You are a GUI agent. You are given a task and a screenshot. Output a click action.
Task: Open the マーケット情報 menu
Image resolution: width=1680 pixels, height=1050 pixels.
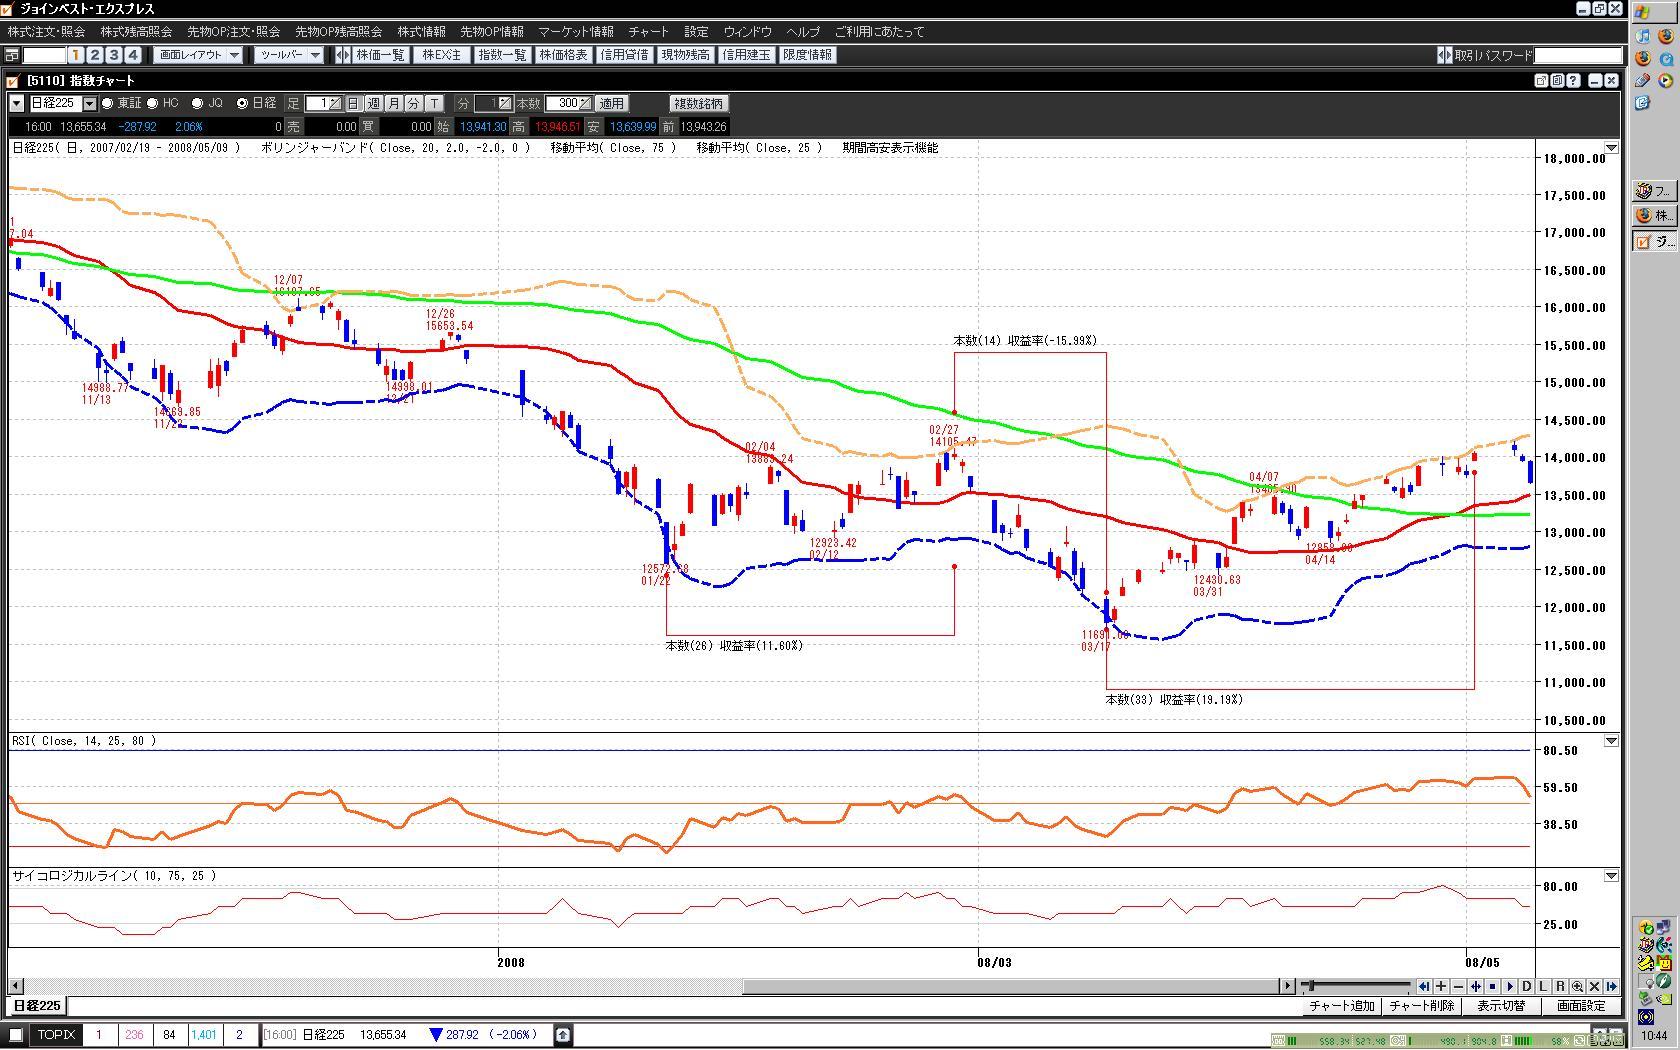point(576,32)
